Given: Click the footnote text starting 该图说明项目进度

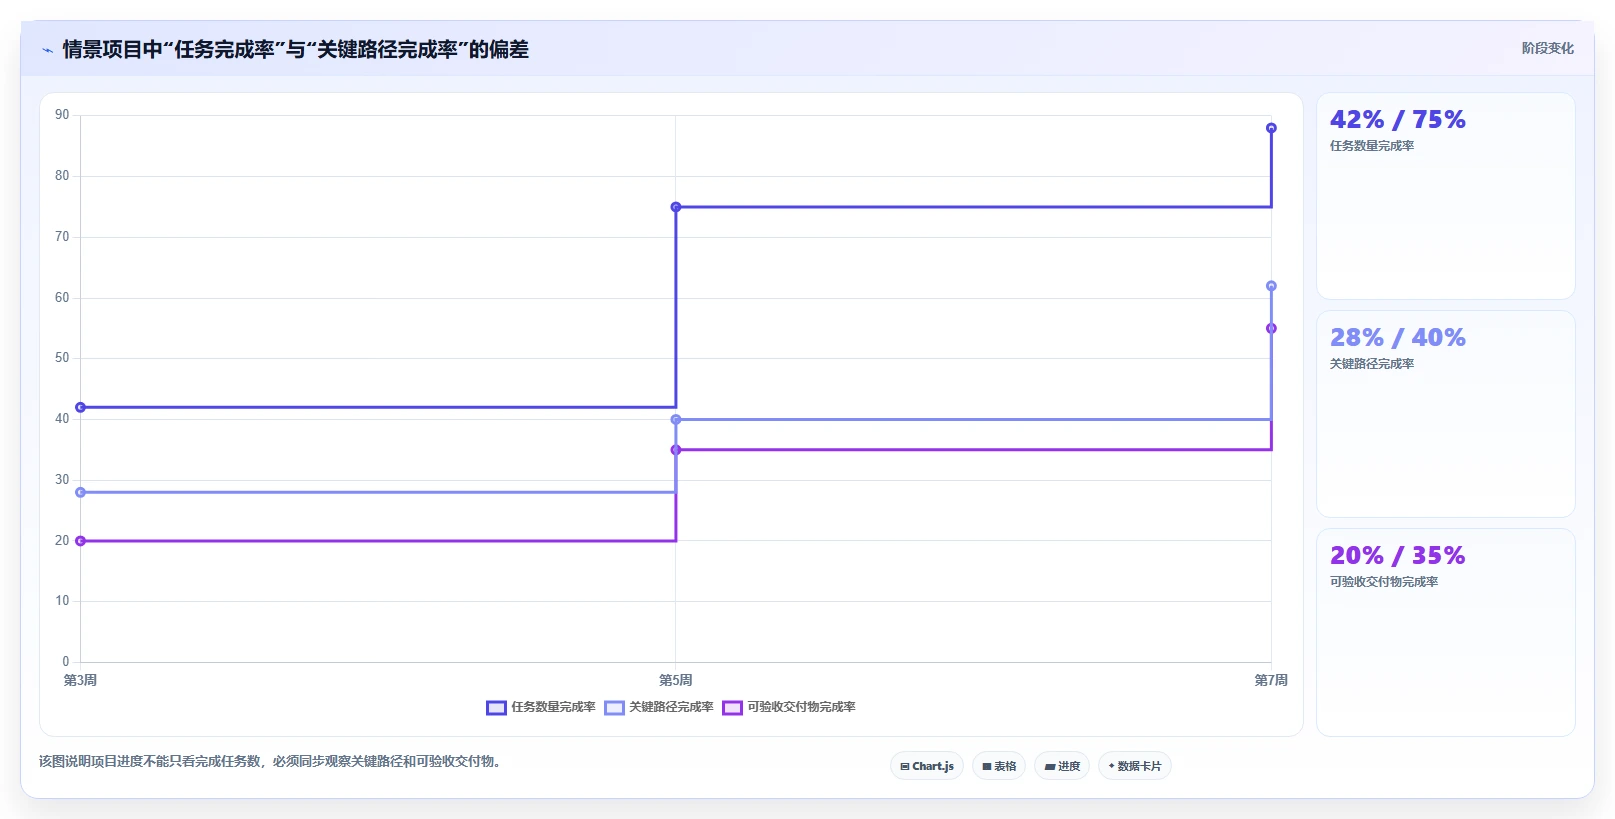Looking at the screenshot, I should [272, 761].
